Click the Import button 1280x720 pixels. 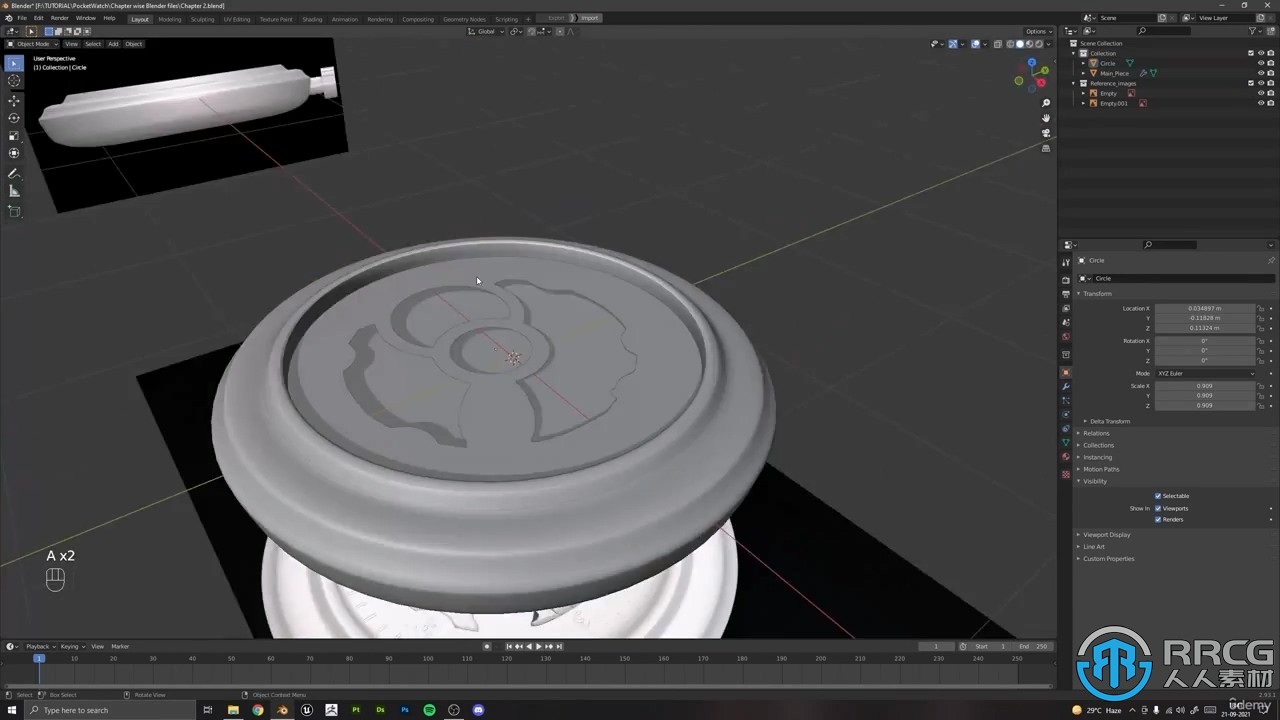589,18
